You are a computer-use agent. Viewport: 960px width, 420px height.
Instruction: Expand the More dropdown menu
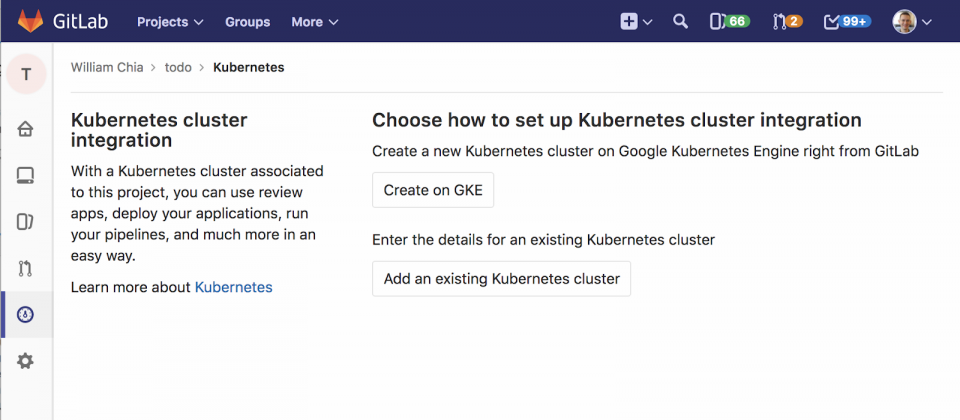coord(315,22)
